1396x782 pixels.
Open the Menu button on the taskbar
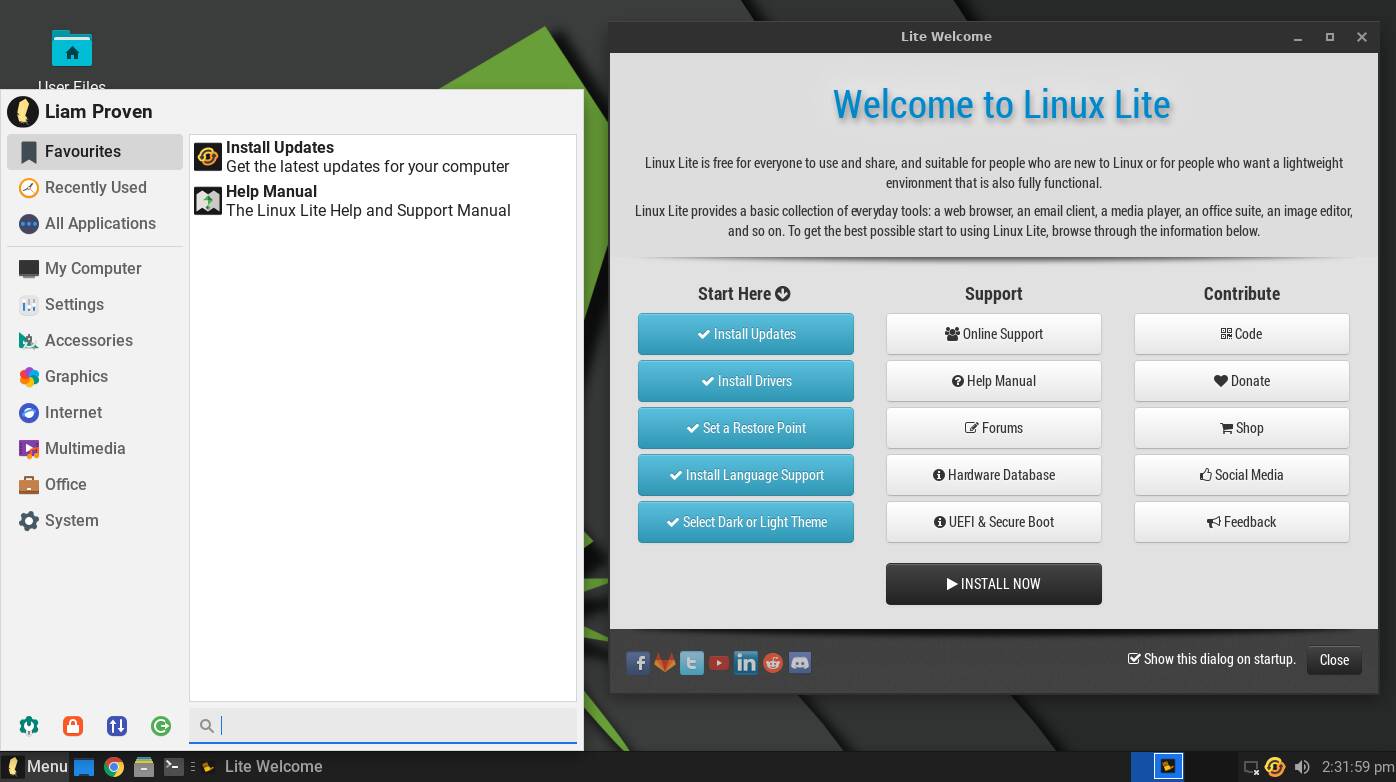(x=36, y=767)
